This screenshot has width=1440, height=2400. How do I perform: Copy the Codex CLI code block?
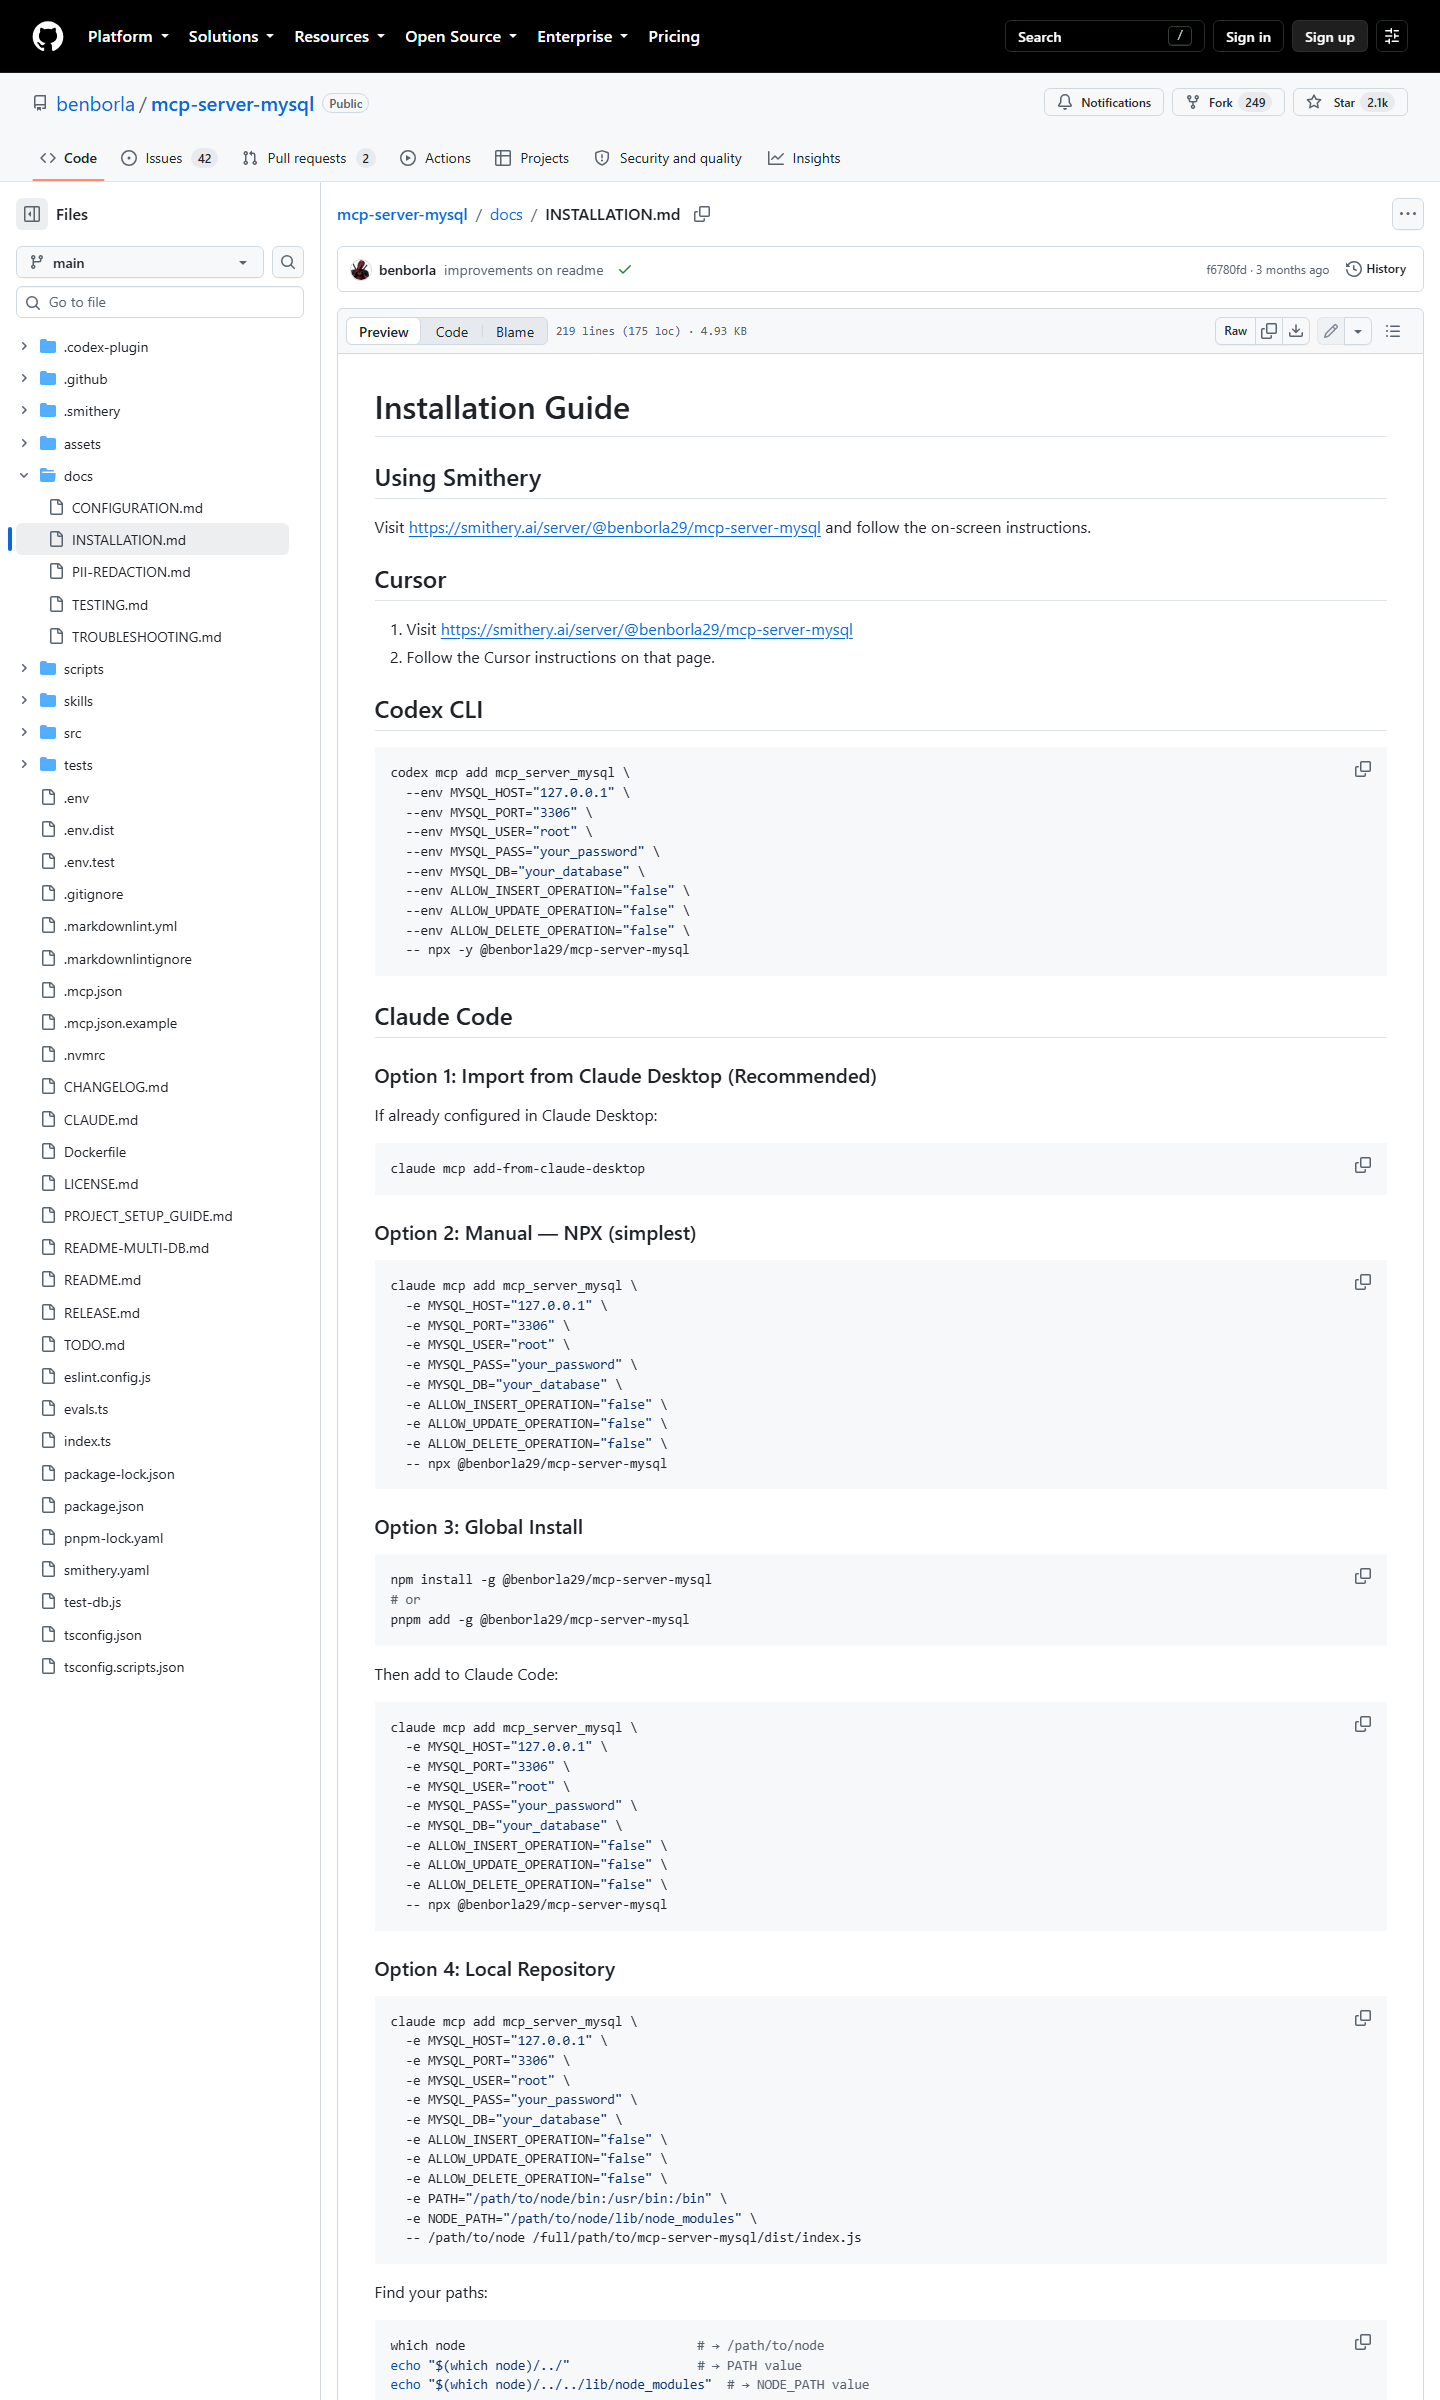1363,769
